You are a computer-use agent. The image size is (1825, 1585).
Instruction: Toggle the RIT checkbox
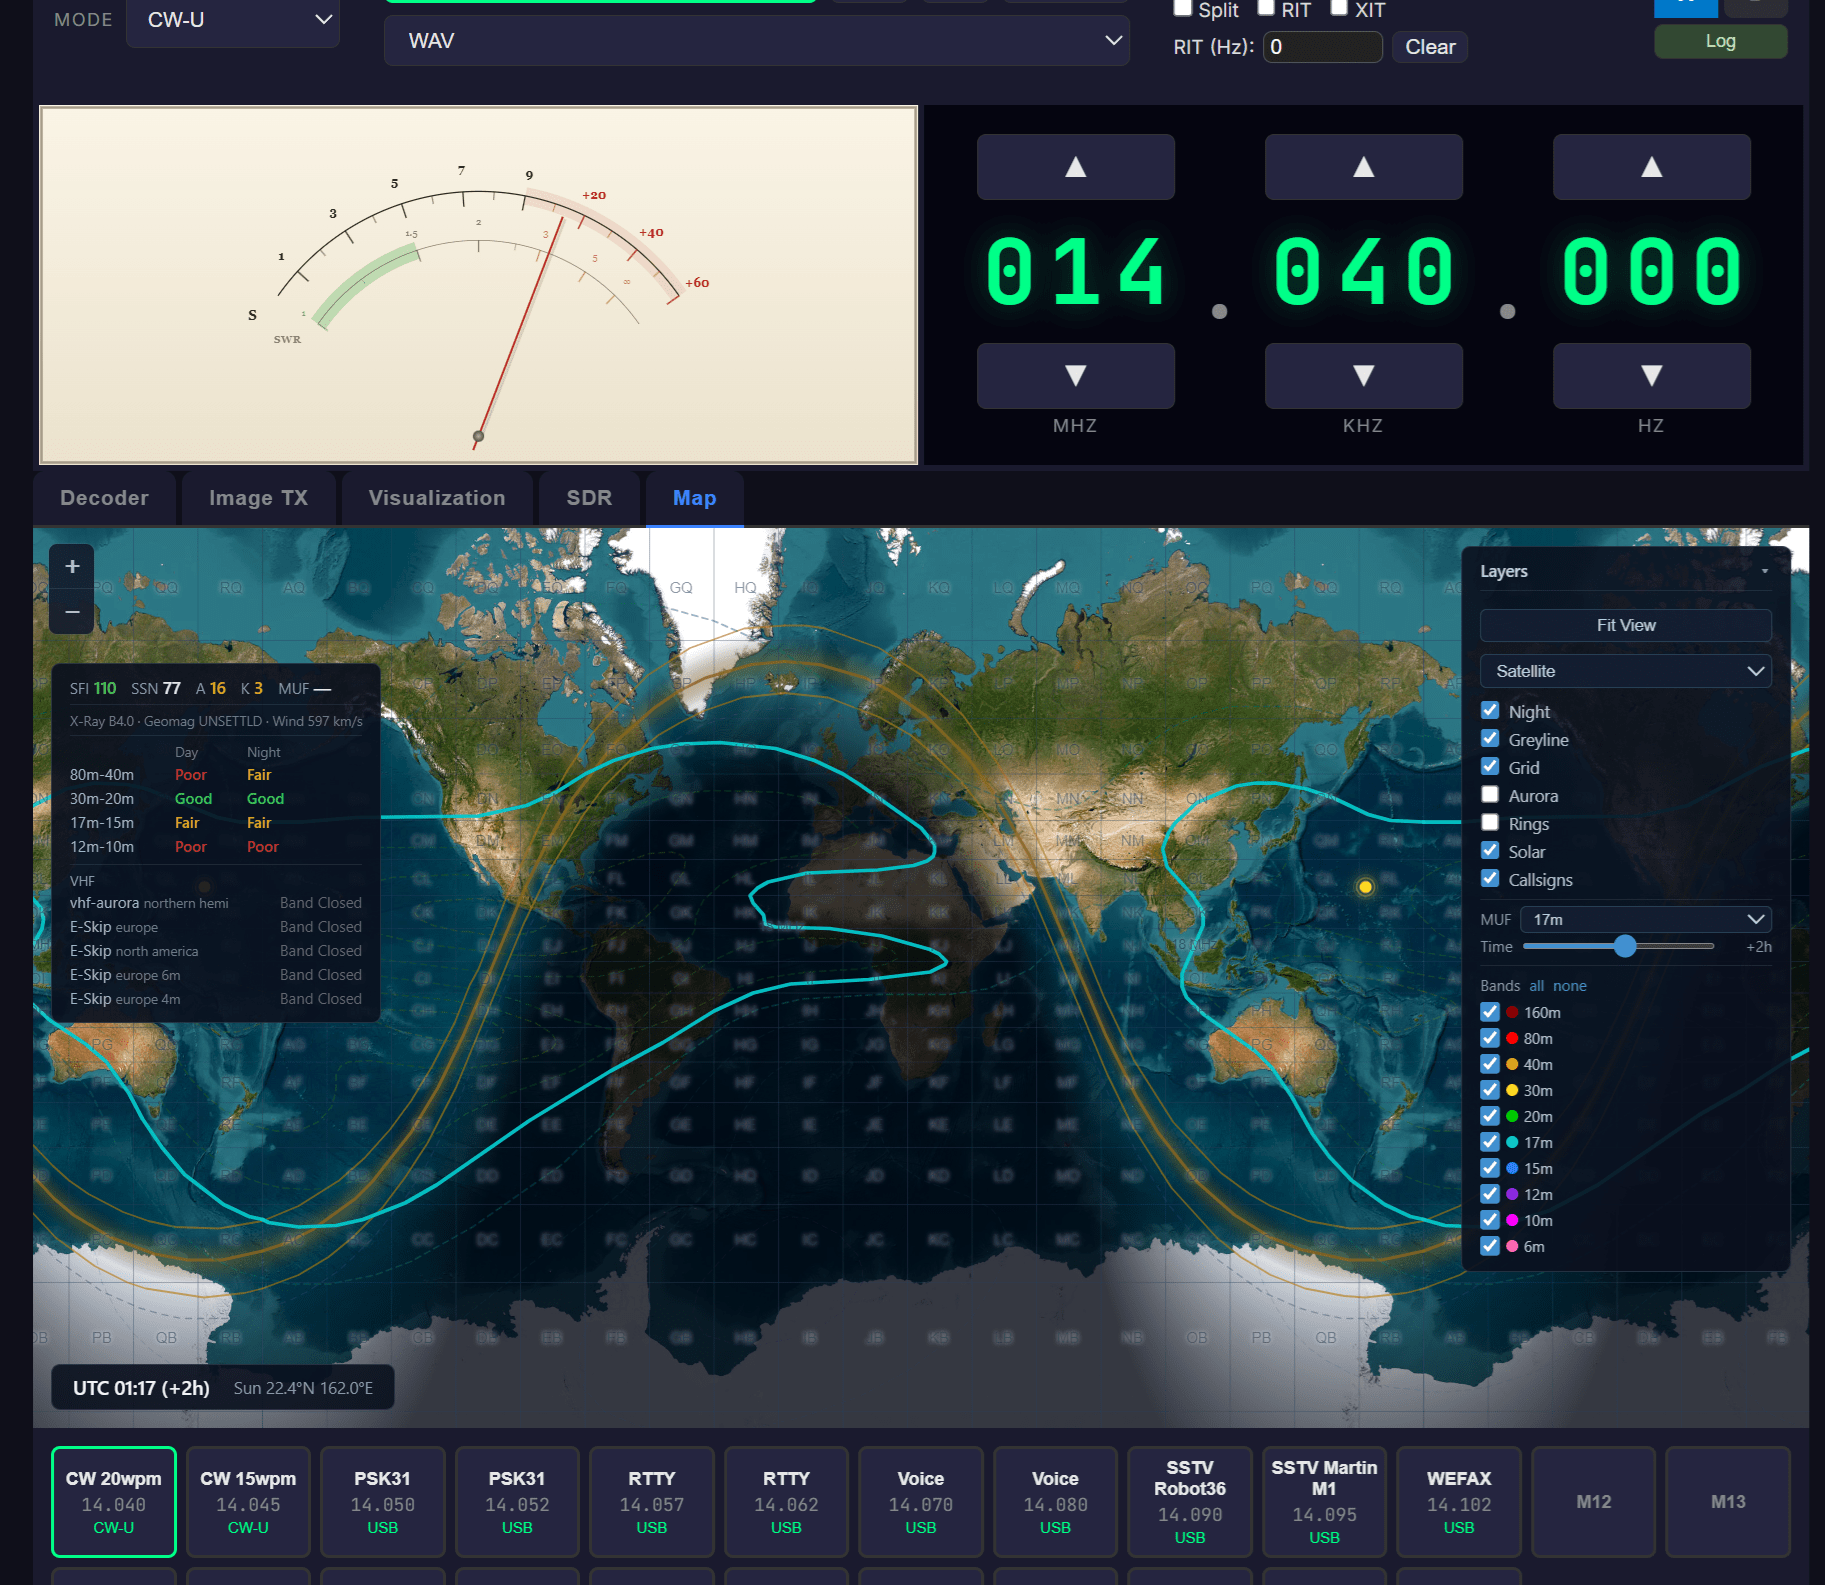(1266, 8)
